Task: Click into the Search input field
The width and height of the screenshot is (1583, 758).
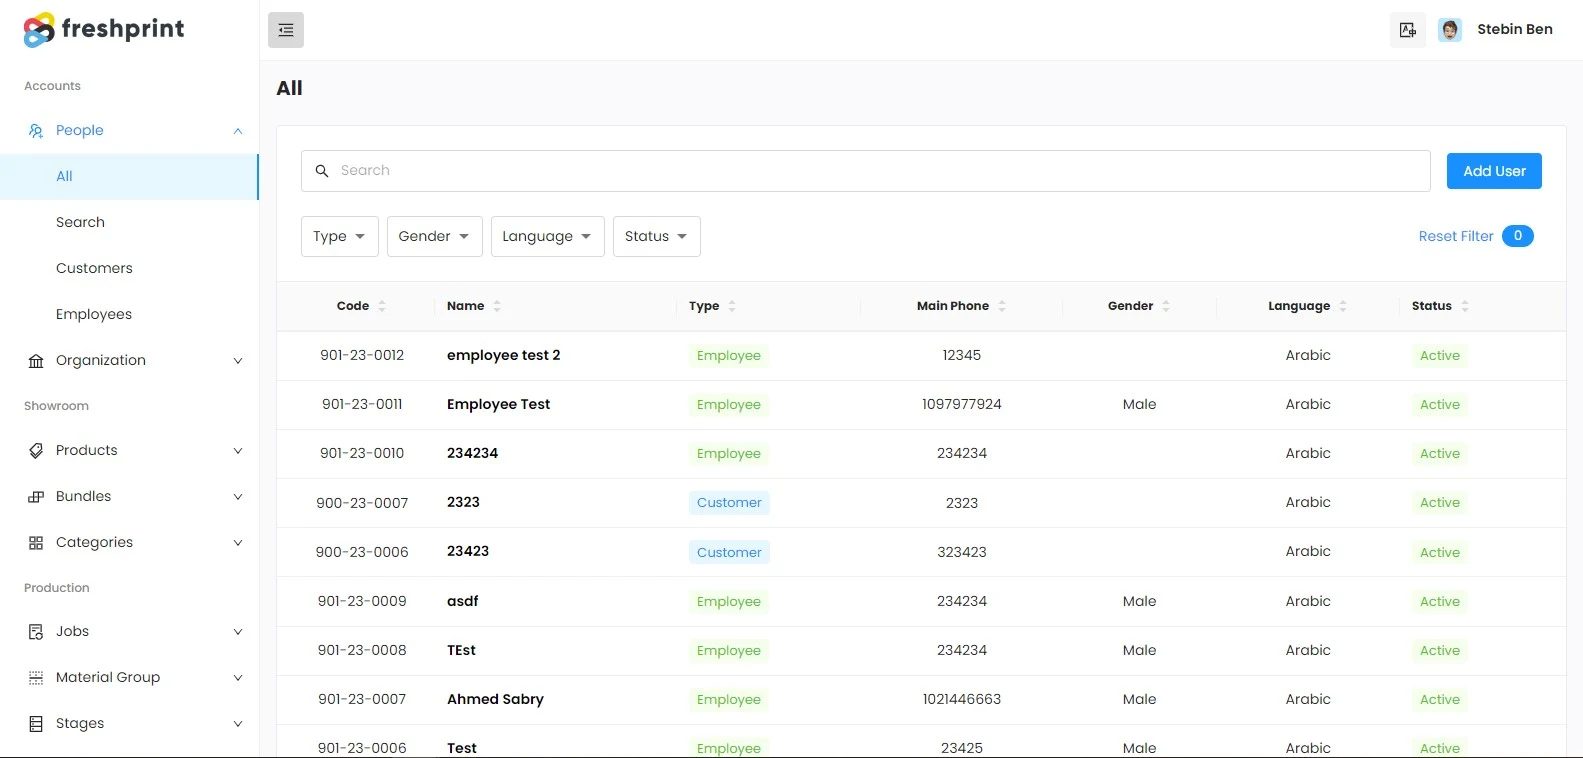Action: [x=866, y=171]
